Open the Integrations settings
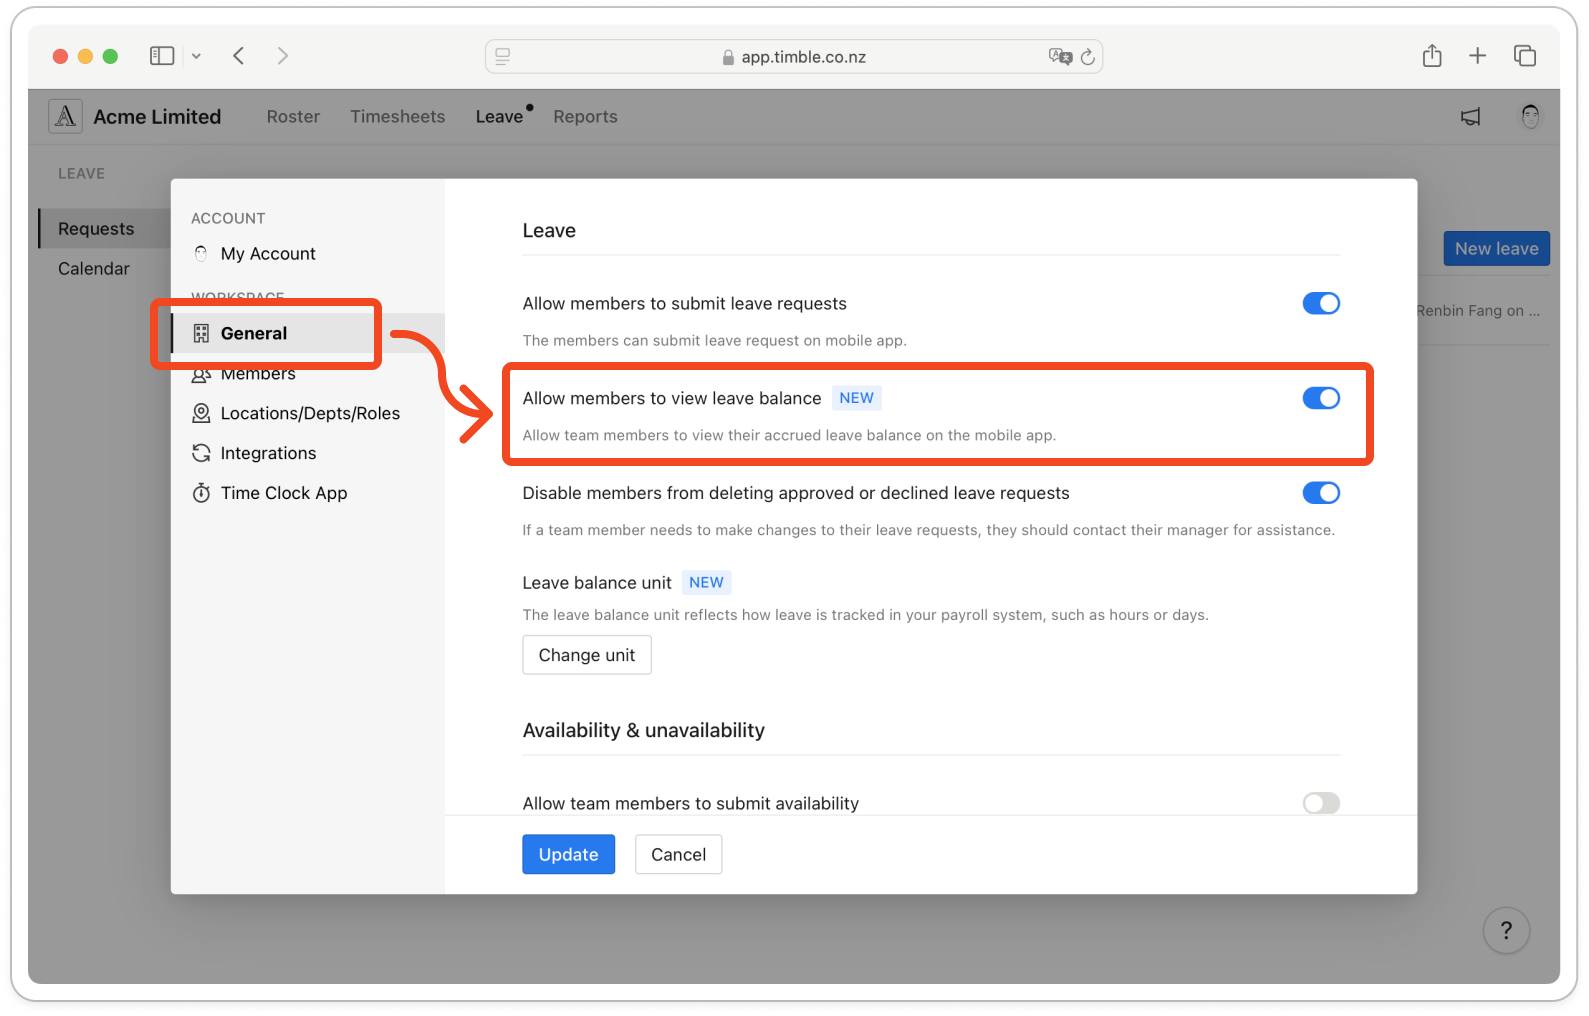The image size is (1589, 1016). coord(268,453)
